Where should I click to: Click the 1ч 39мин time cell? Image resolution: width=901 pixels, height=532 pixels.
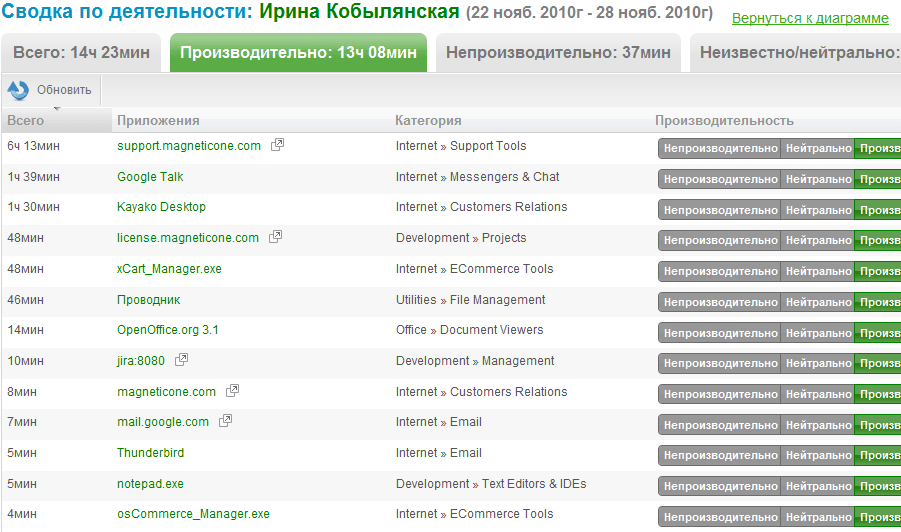tap(33, 177)
